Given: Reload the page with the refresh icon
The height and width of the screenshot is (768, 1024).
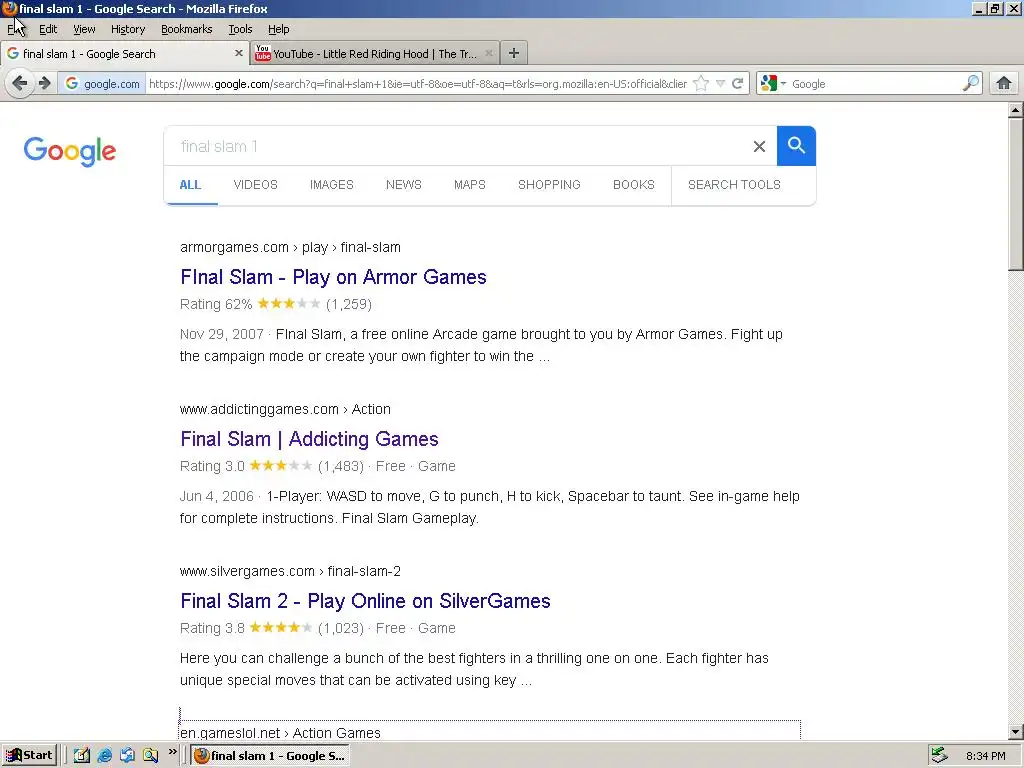Looking at the screenshot, I should 738,84.
